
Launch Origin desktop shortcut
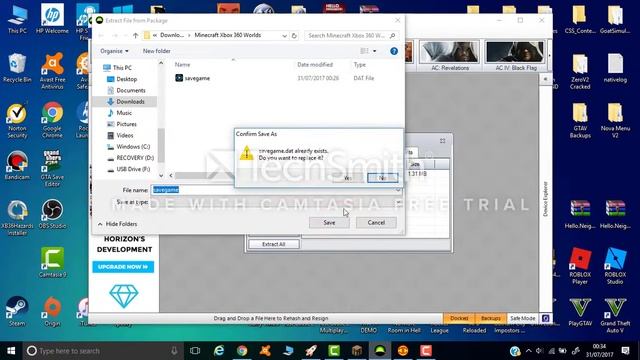coord(52,311)
